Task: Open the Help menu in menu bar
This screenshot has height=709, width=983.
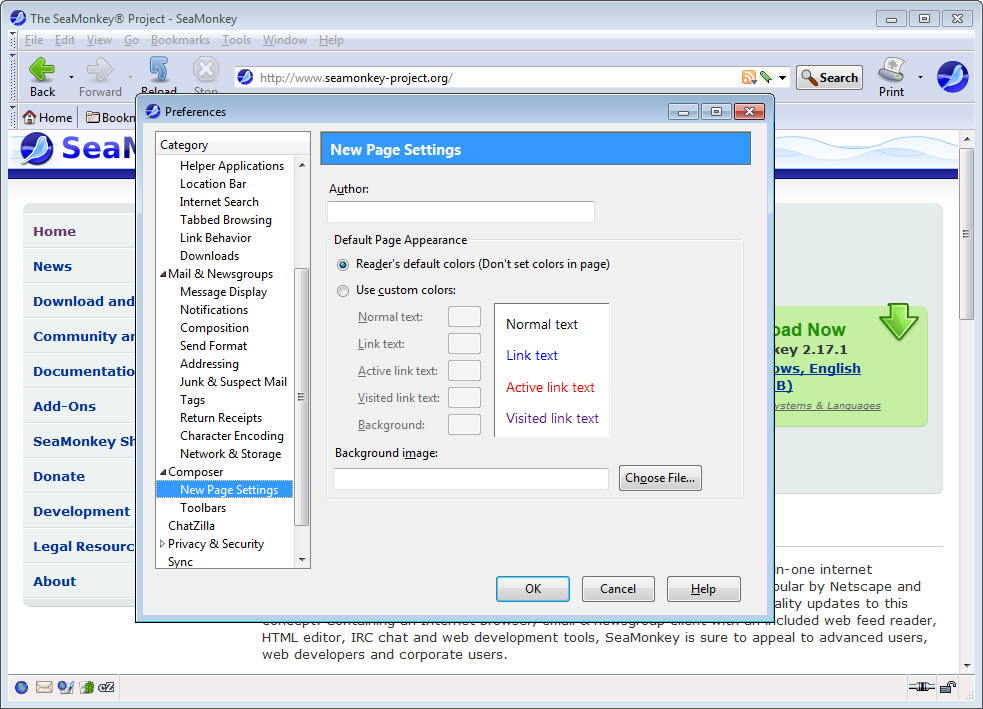Action: click(331, 40)
